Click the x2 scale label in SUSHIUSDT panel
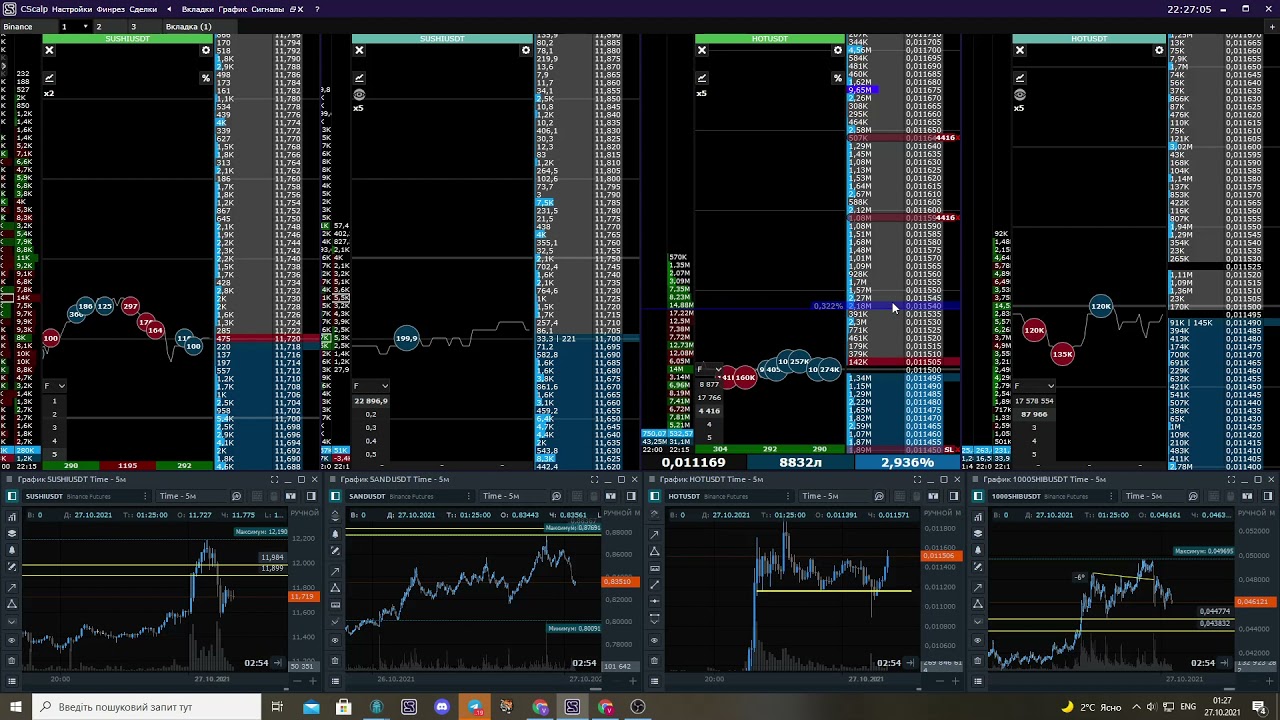The image size is (1280, 720). click(49, 93)
